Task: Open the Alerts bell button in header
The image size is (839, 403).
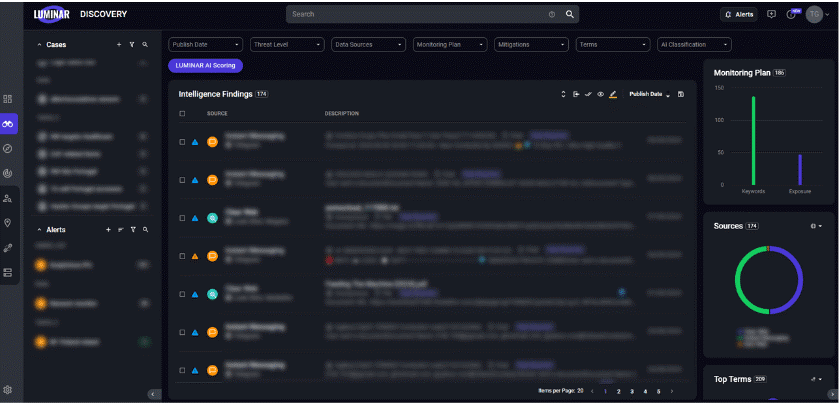Action: [x=738, y=14]
